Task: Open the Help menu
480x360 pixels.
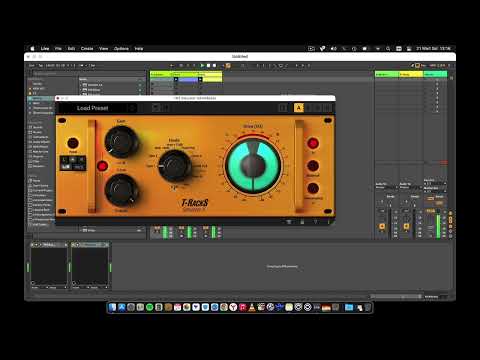Action: point(139,48)
